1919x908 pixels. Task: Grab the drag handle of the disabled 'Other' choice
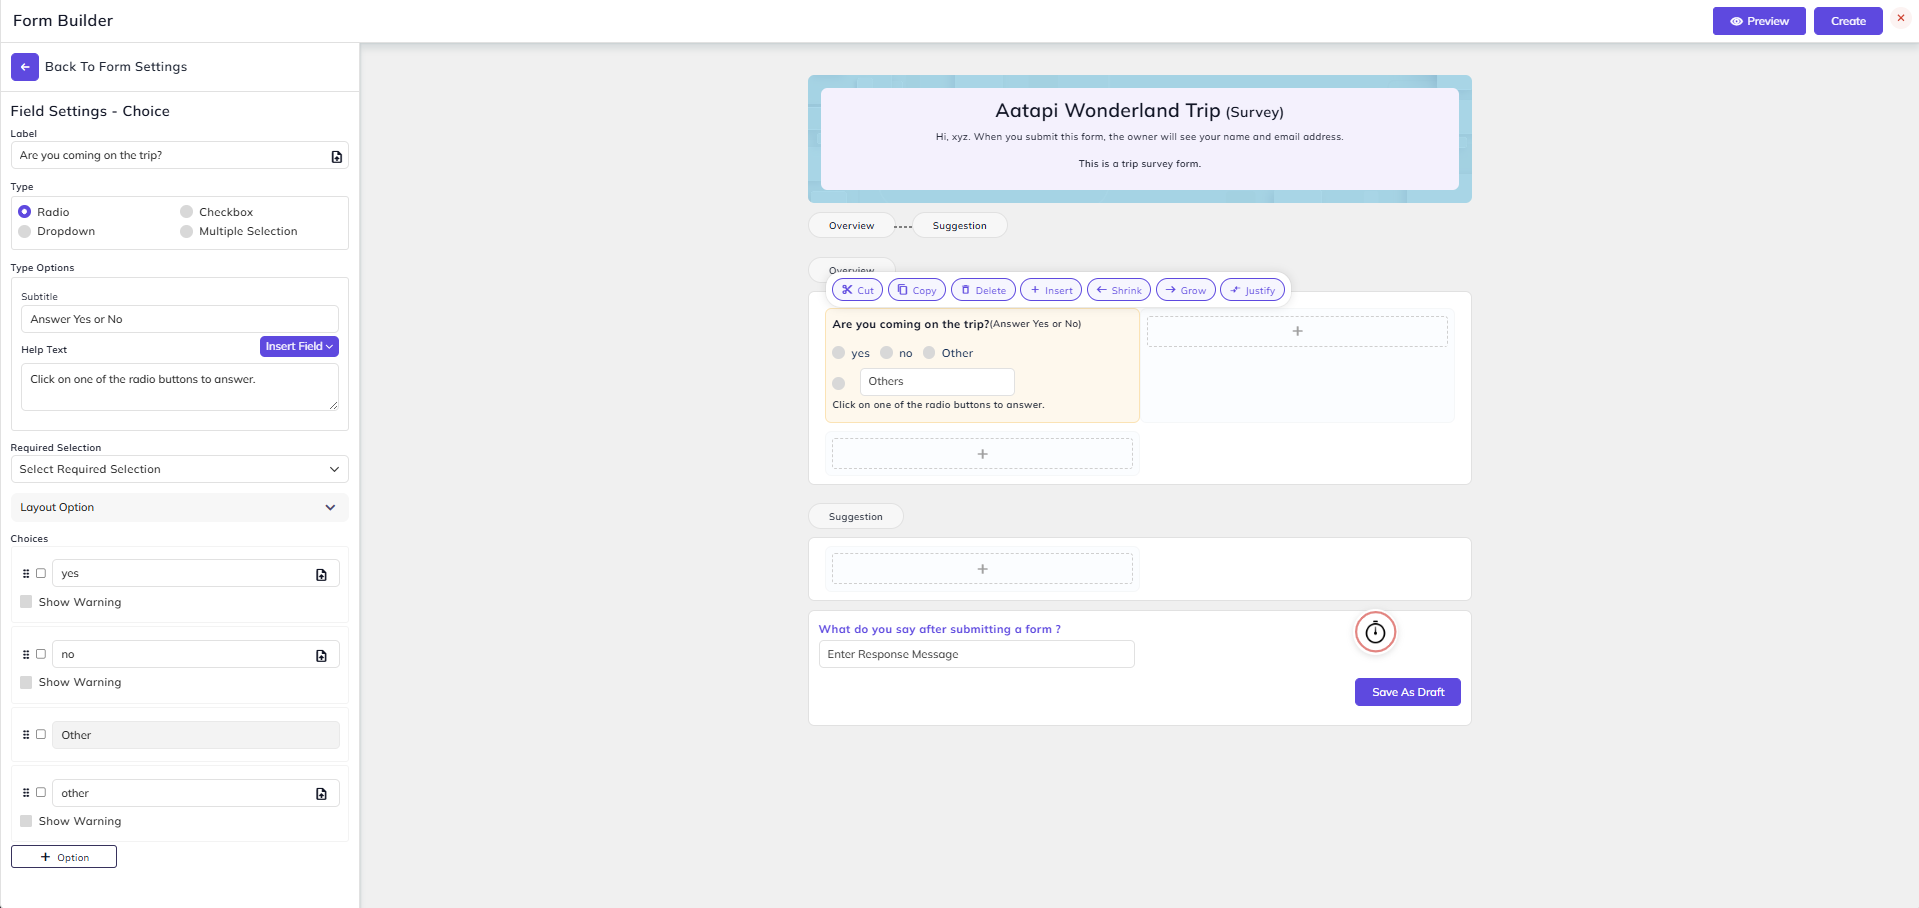coord(26,735)
